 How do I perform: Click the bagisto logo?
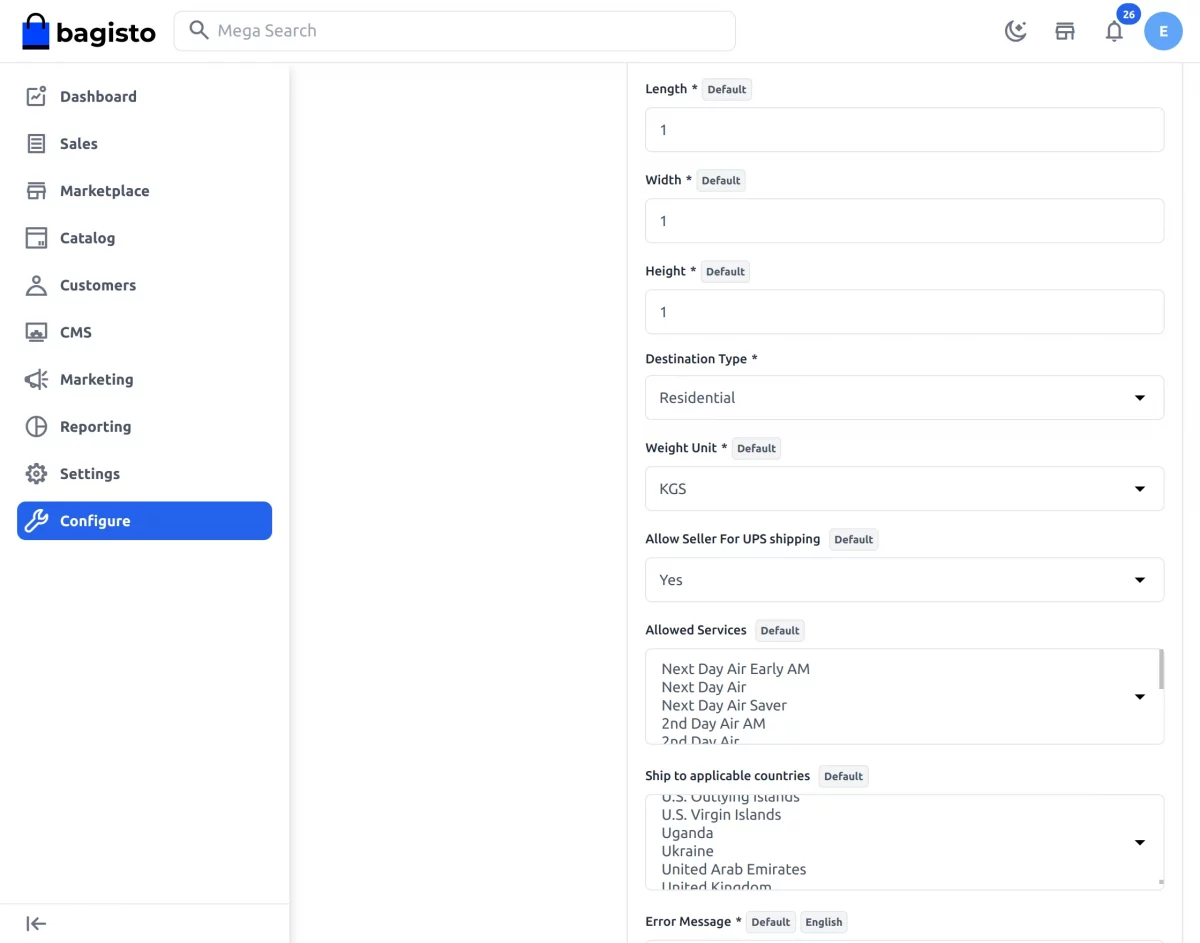(89, 32)
